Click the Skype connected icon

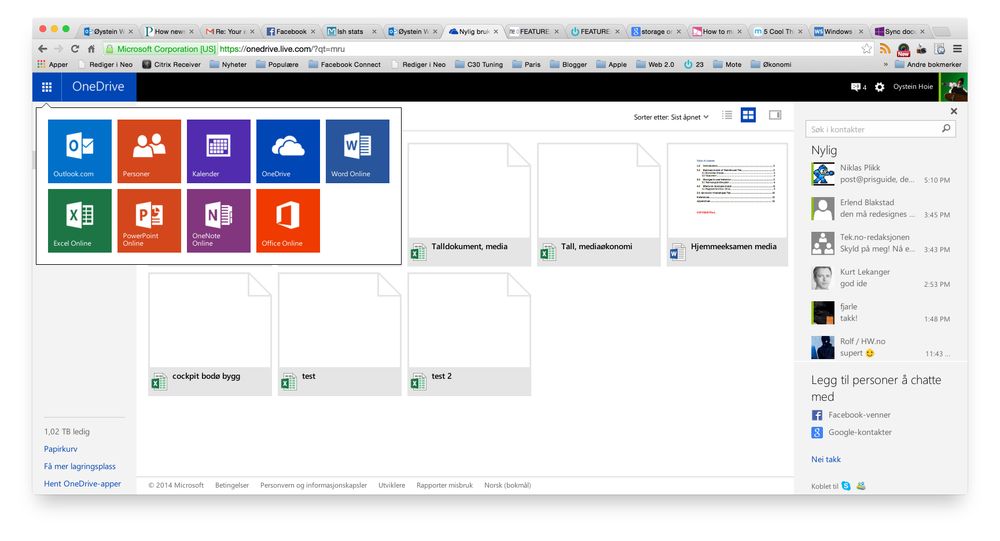[846, 485]
